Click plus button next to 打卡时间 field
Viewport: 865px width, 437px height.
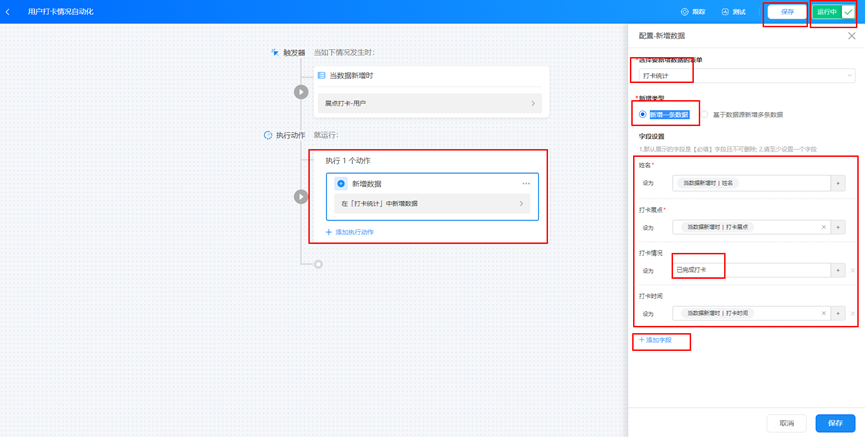click(x=838, y=313)
